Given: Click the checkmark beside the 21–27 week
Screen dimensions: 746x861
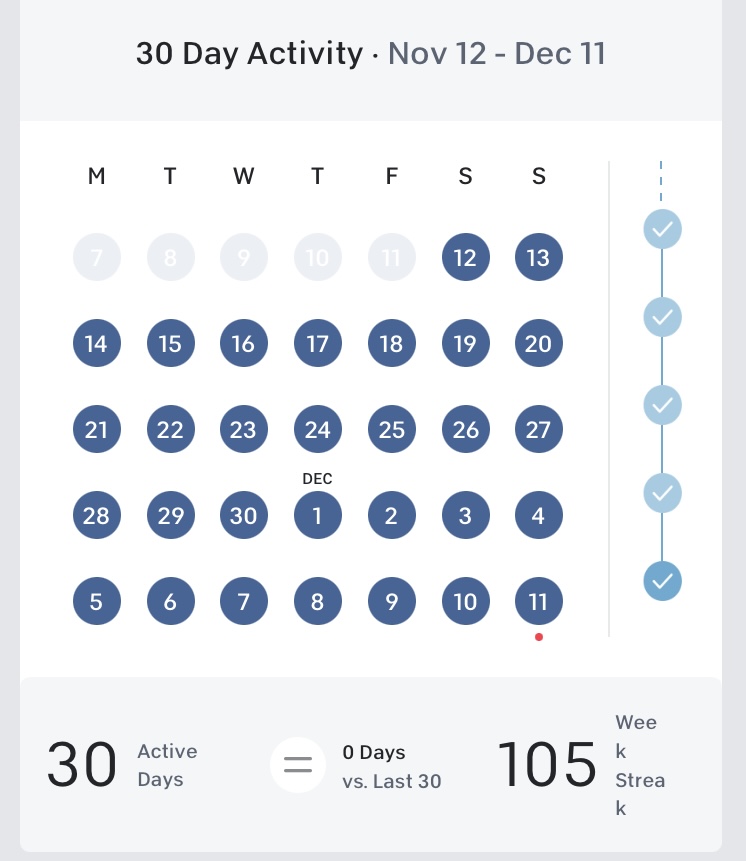Looking at the screenshot, I should click(x=662, y=405).
